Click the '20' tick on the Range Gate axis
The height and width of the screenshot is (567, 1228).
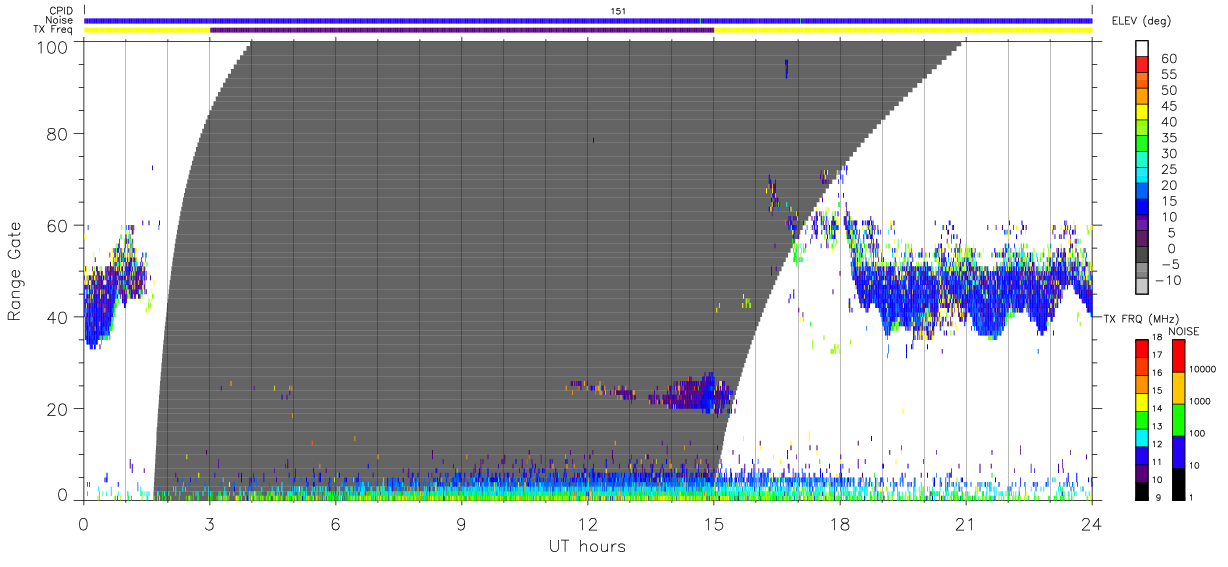59,410
